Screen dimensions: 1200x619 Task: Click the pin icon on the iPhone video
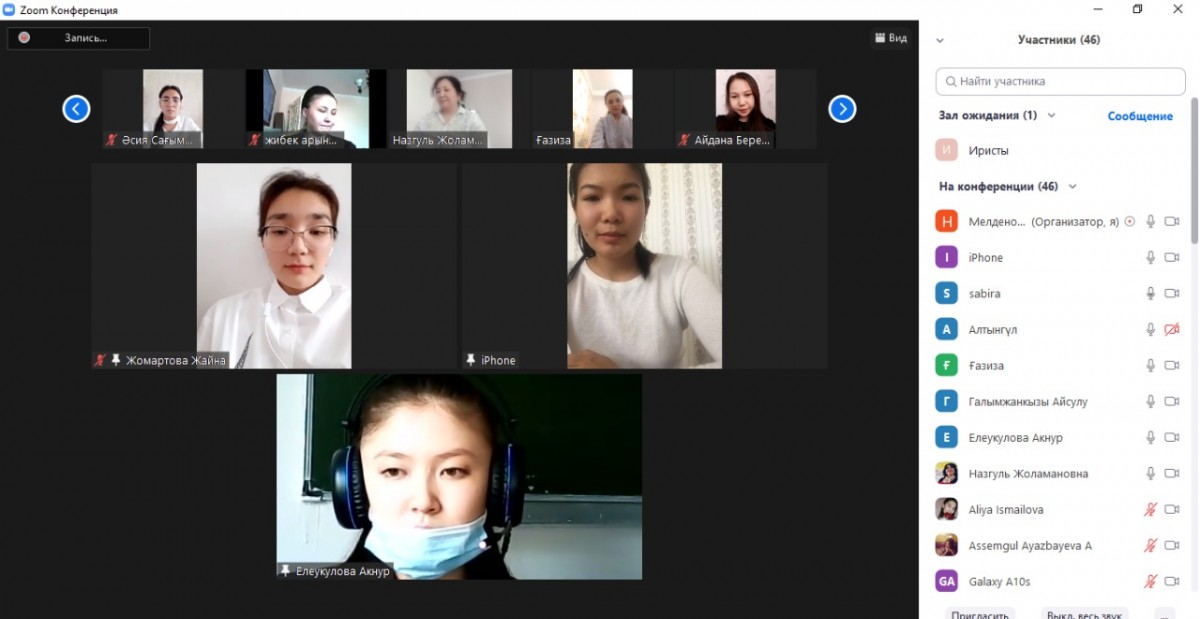[x=471, y=360]
